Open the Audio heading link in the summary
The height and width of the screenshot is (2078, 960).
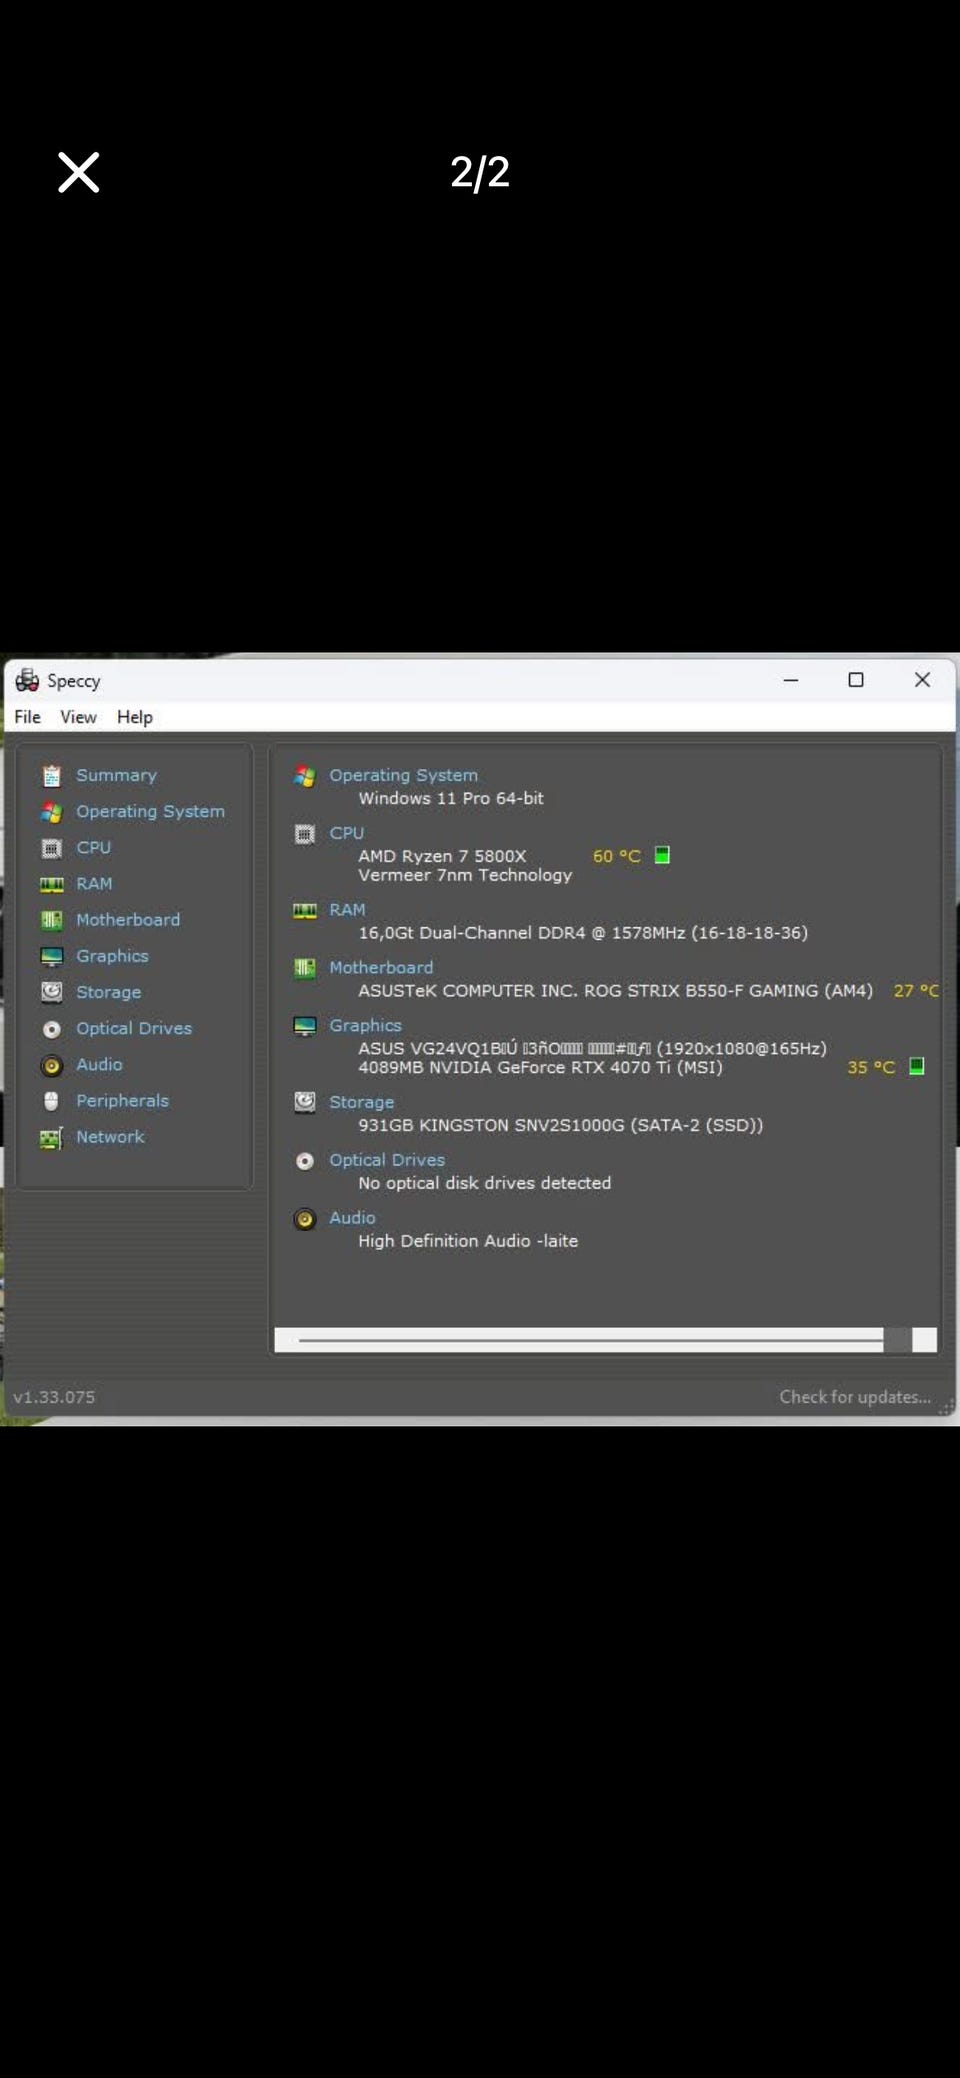pos(352,1218)
